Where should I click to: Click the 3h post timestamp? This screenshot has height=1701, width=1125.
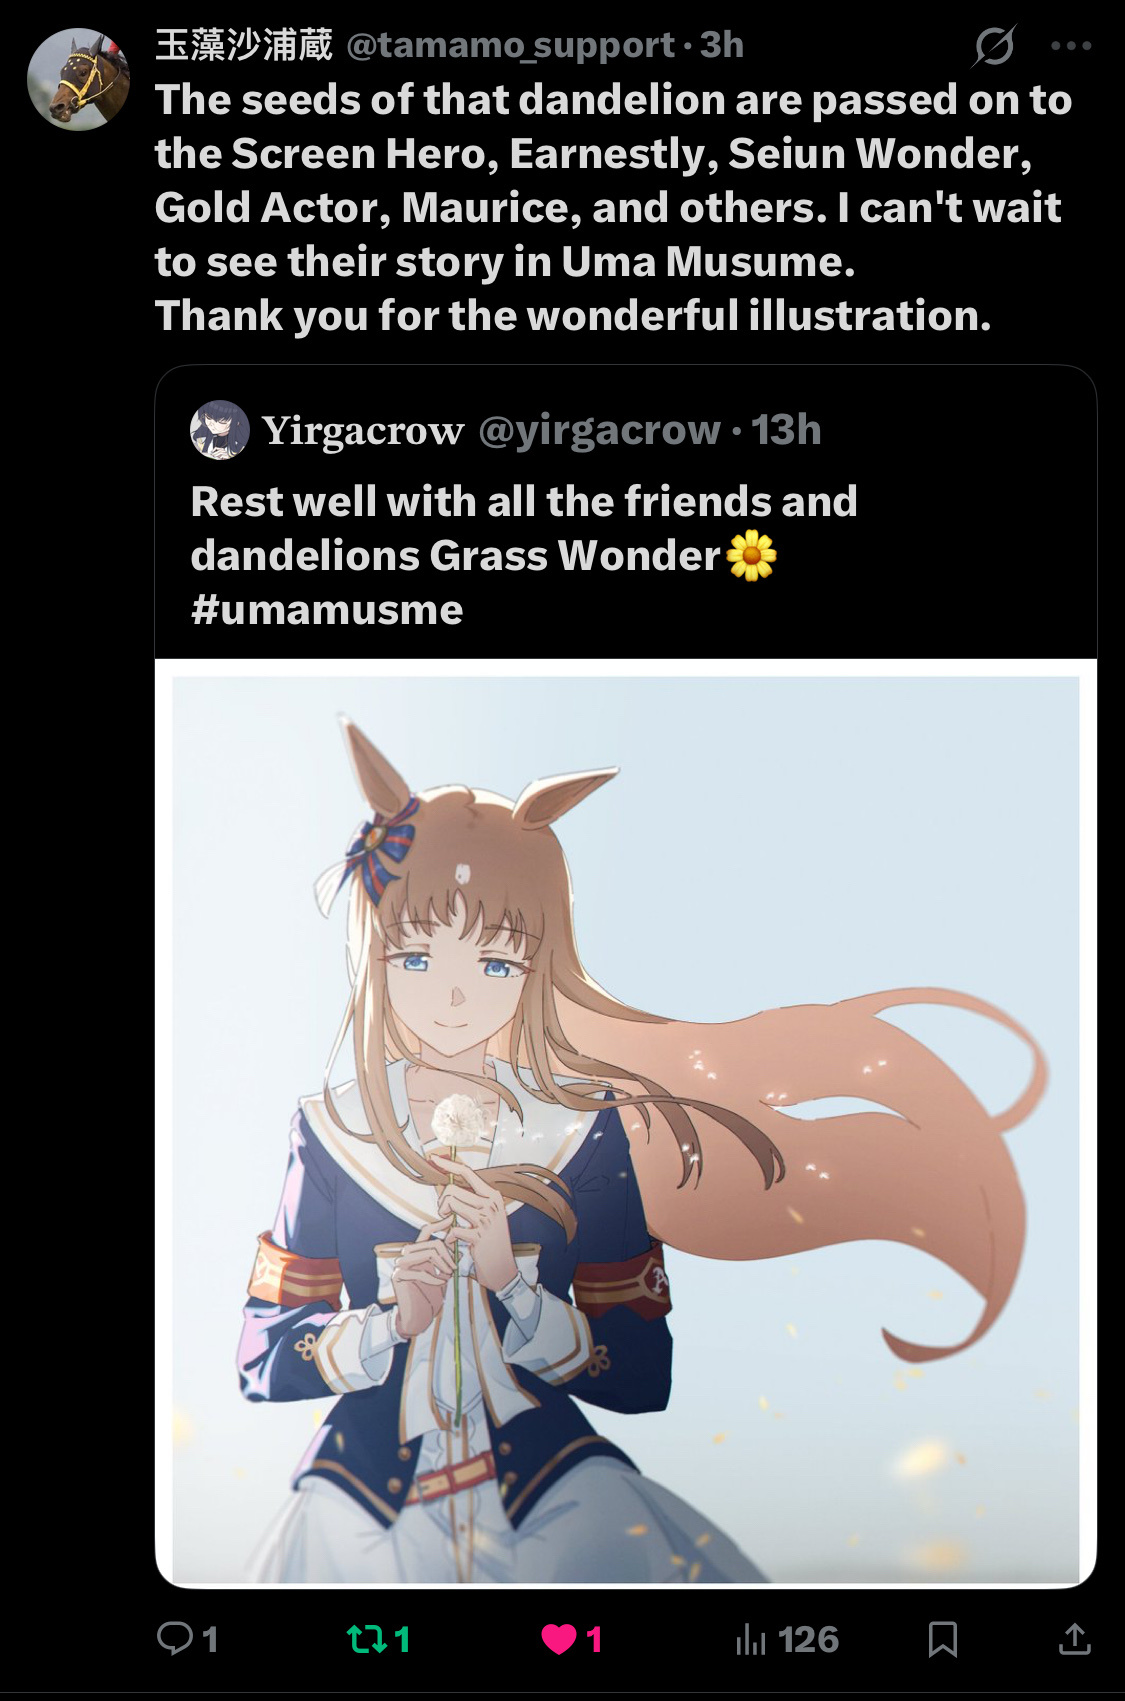pyautogui.click(x=722, y=45)
